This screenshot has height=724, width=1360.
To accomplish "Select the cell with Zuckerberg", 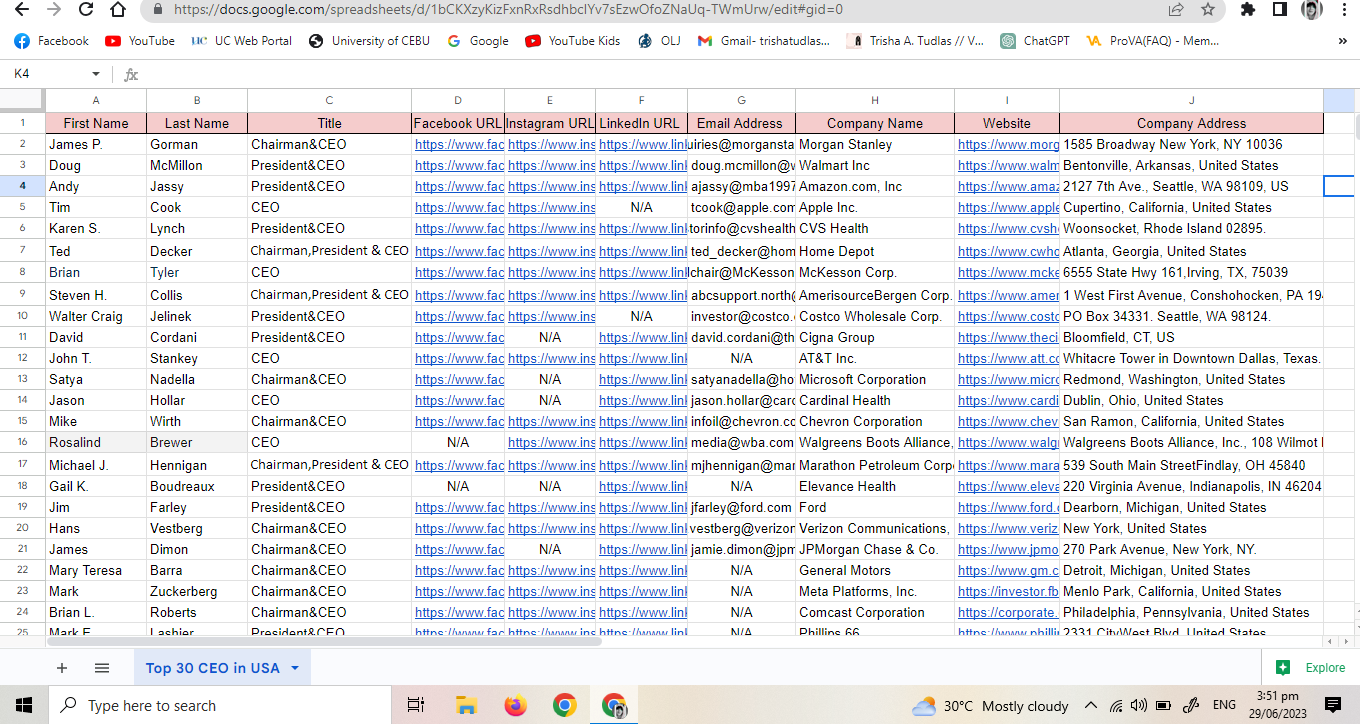I will [197, 591].
